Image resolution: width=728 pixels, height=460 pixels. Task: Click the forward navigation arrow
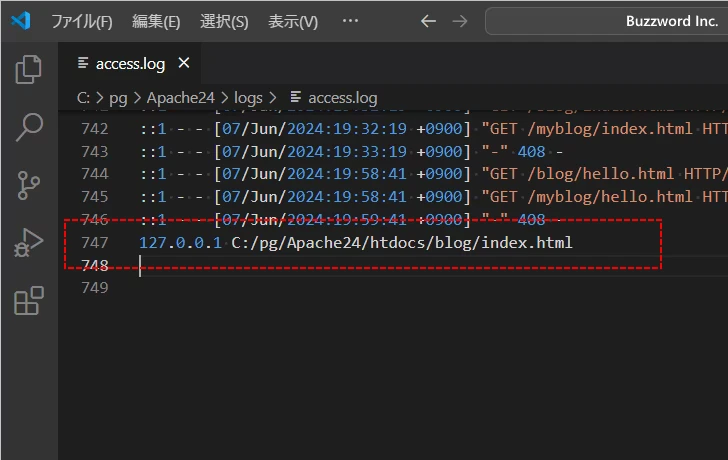coord(460,21)
